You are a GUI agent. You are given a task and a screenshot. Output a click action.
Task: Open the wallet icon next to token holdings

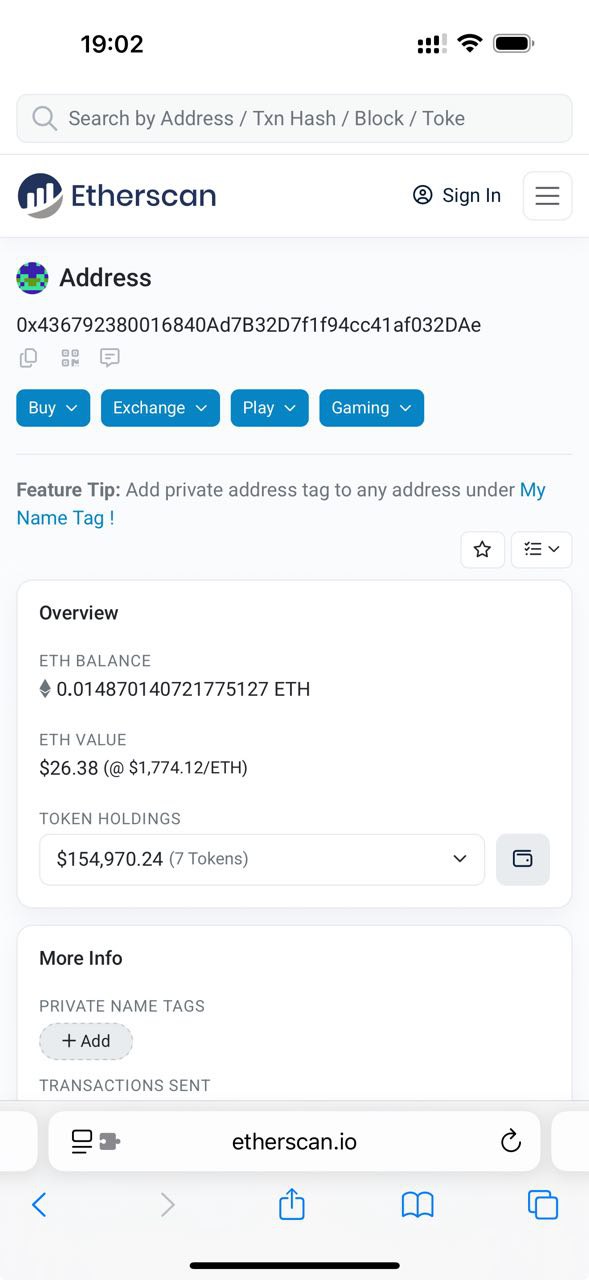pos(523,859)
